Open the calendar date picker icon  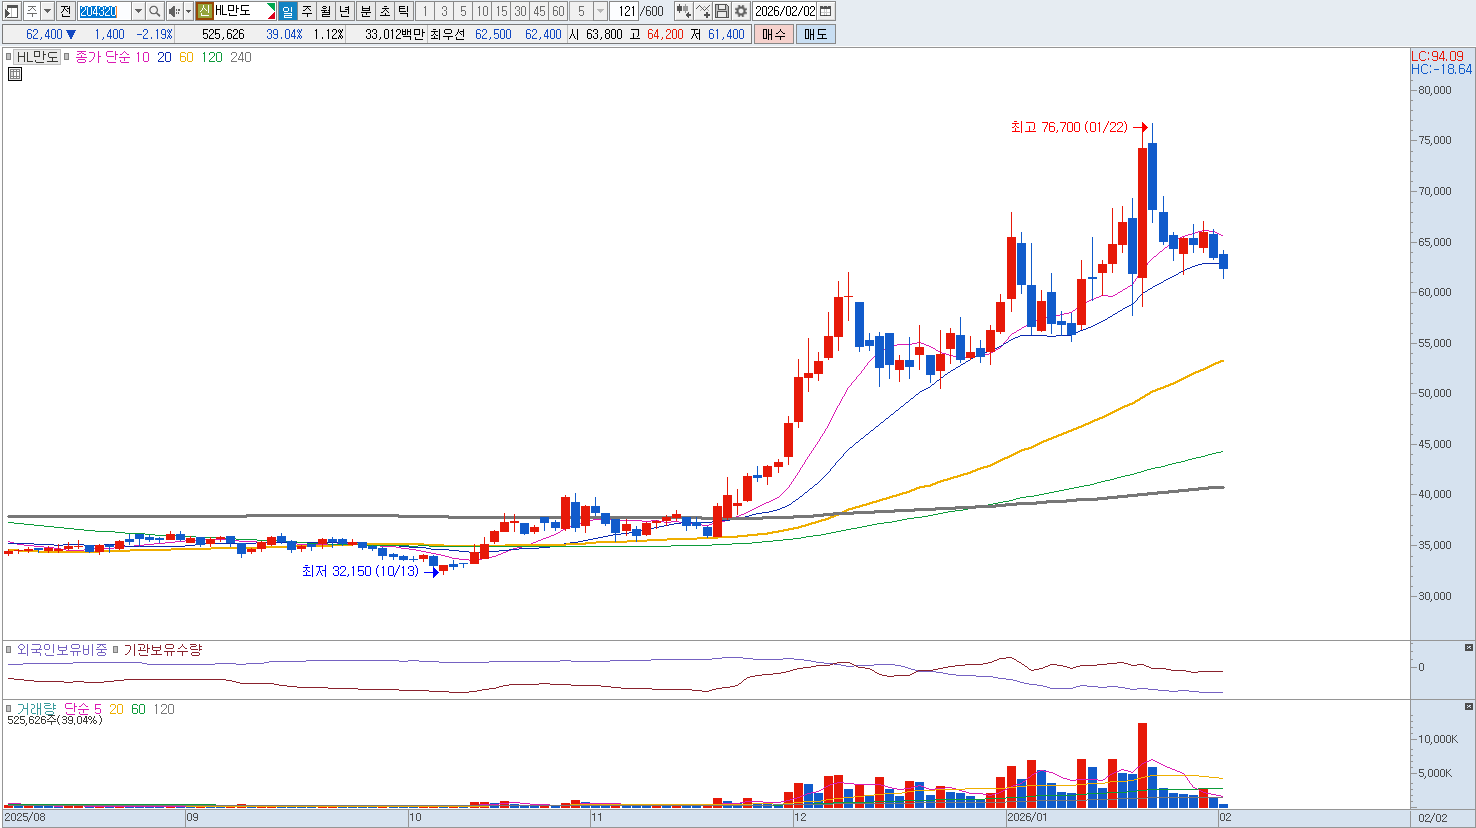(826, 11)
